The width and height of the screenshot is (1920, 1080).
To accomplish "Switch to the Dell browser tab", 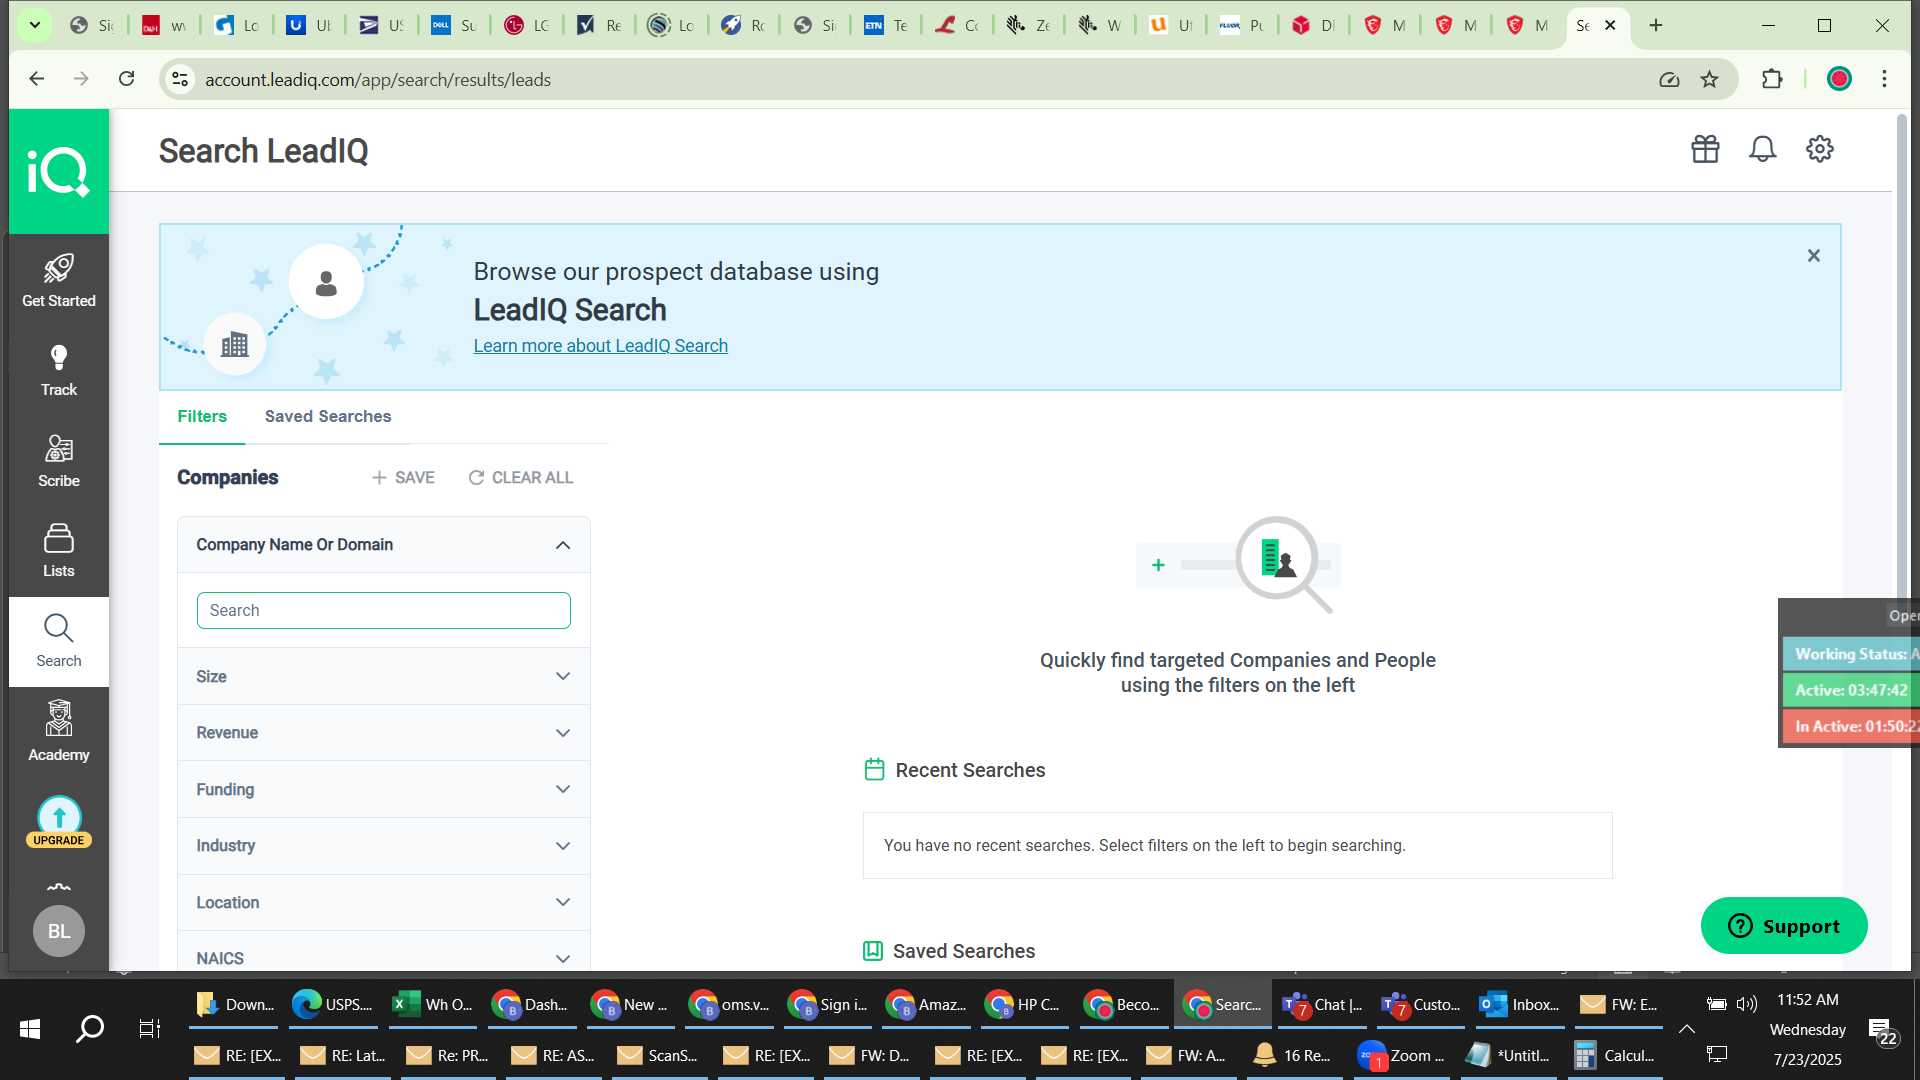I will pos(453,26).
